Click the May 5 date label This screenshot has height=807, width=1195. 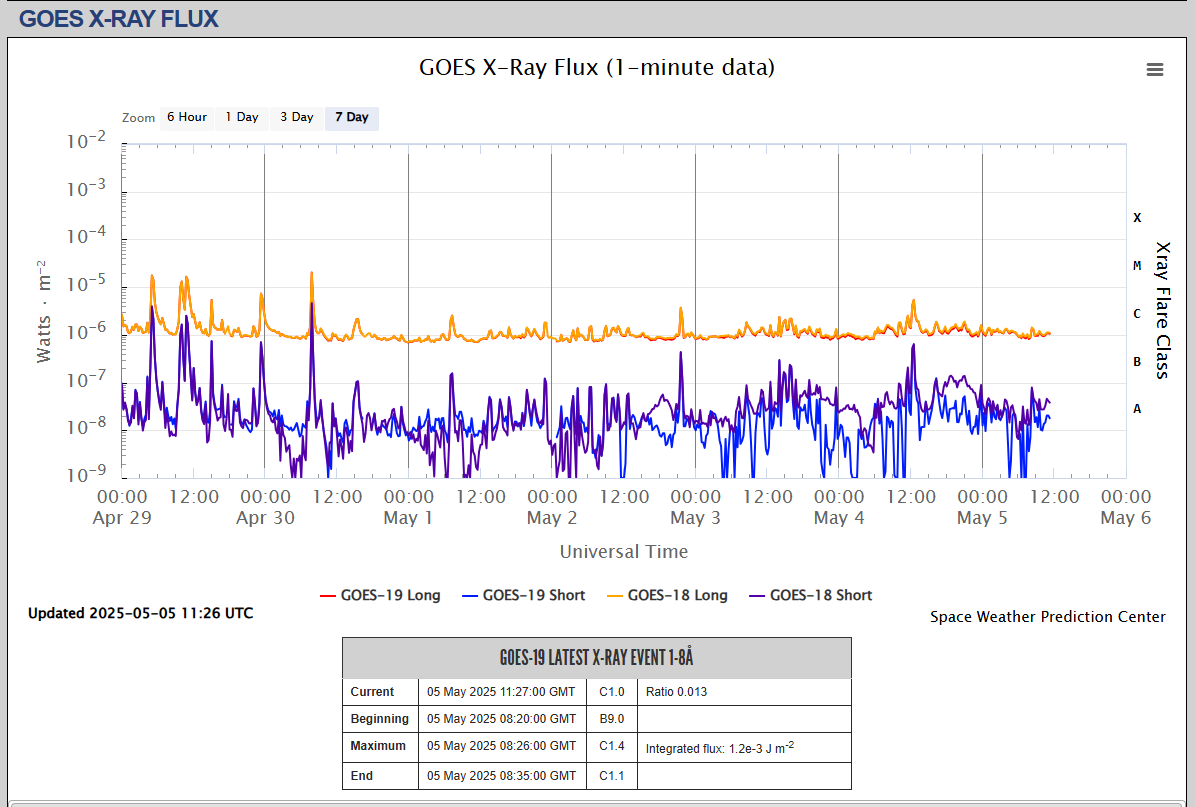pos(982,518)
